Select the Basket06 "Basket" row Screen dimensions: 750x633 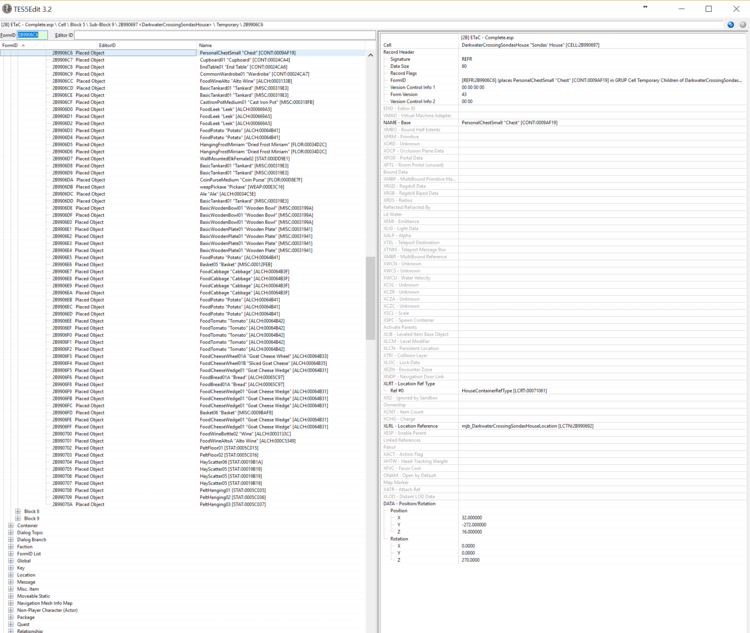click(x=183, y=412)
